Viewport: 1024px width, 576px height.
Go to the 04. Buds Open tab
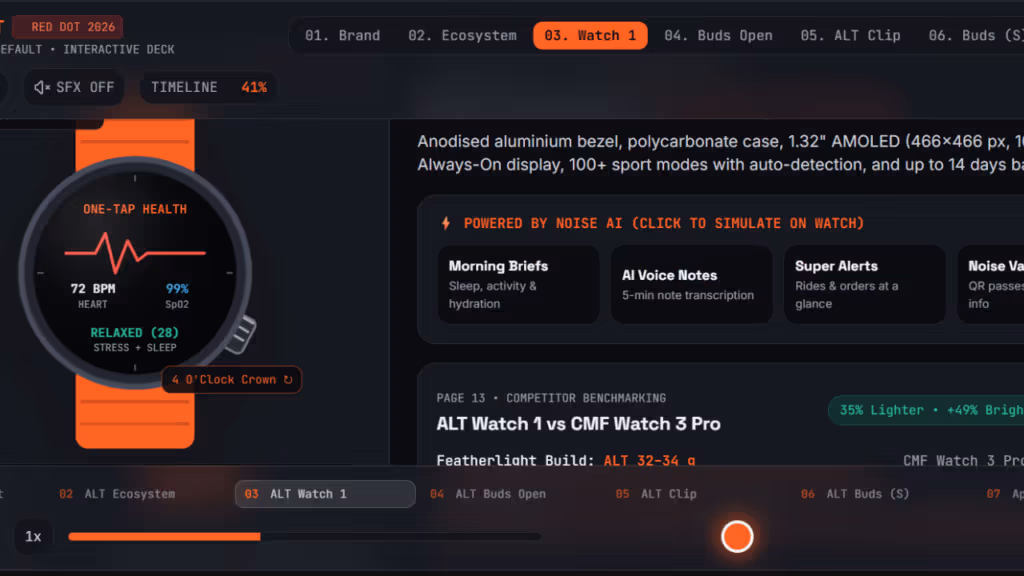pyautogui.click(x=718, y=35)
